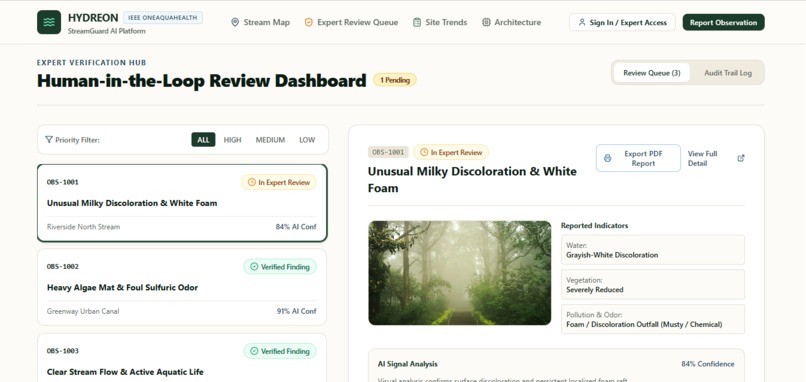Click the clock icon in detail panel In Expert Review badge
The width and height of the screenshot is (806, 382).
pos(424,152)
